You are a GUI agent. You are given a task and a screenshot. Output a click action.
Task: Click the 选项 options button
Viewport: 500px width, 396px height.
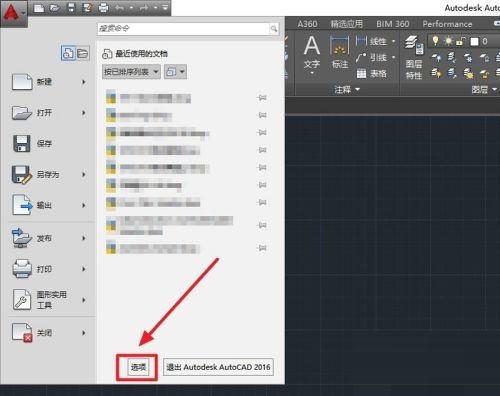tap(138, 367)
